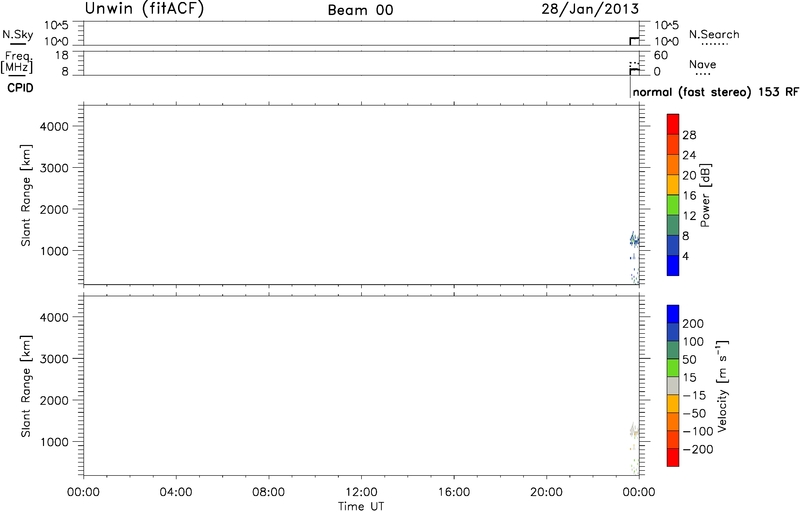The width and height of the screenshot is (800, 512).
Task: Click the 'N.Sky' legend label
Action: [18, 35]
